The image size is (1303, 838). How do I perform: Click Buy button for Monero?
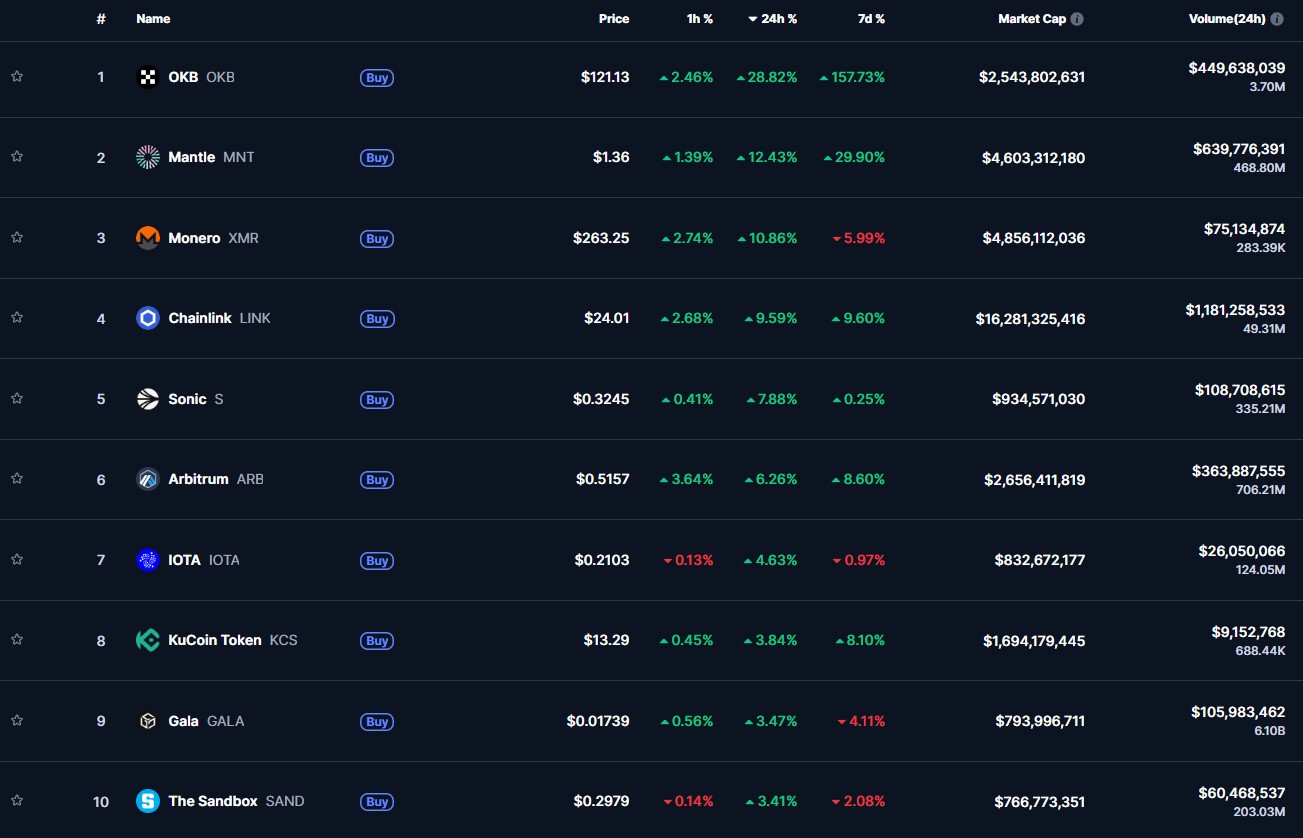377,238
